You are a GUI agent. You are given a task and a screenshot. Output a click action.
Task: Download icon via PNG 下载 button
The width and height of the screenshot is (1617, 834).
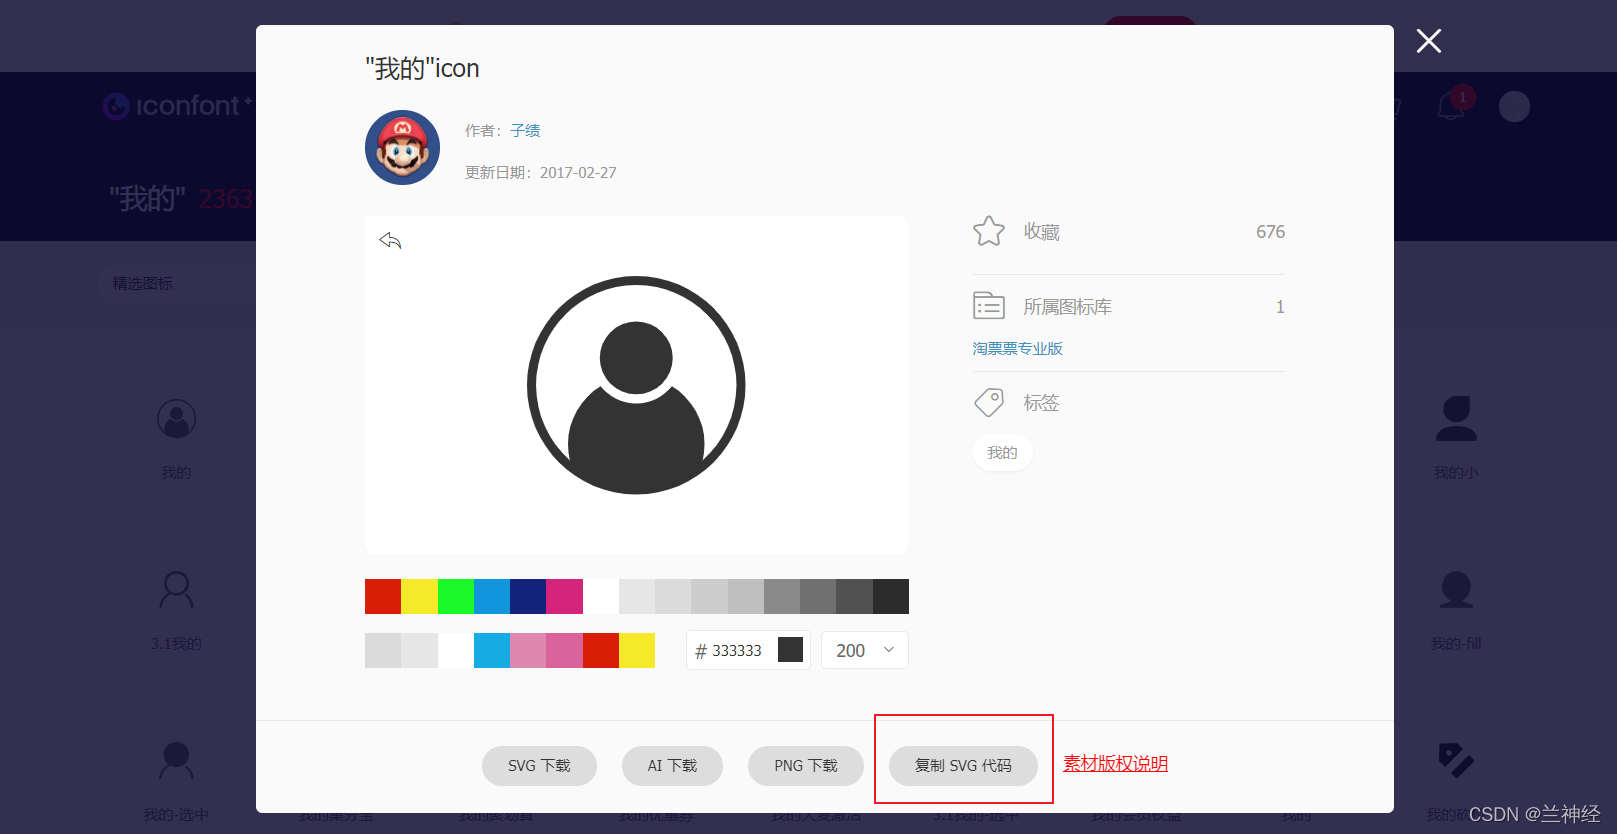tap(806, 766)
